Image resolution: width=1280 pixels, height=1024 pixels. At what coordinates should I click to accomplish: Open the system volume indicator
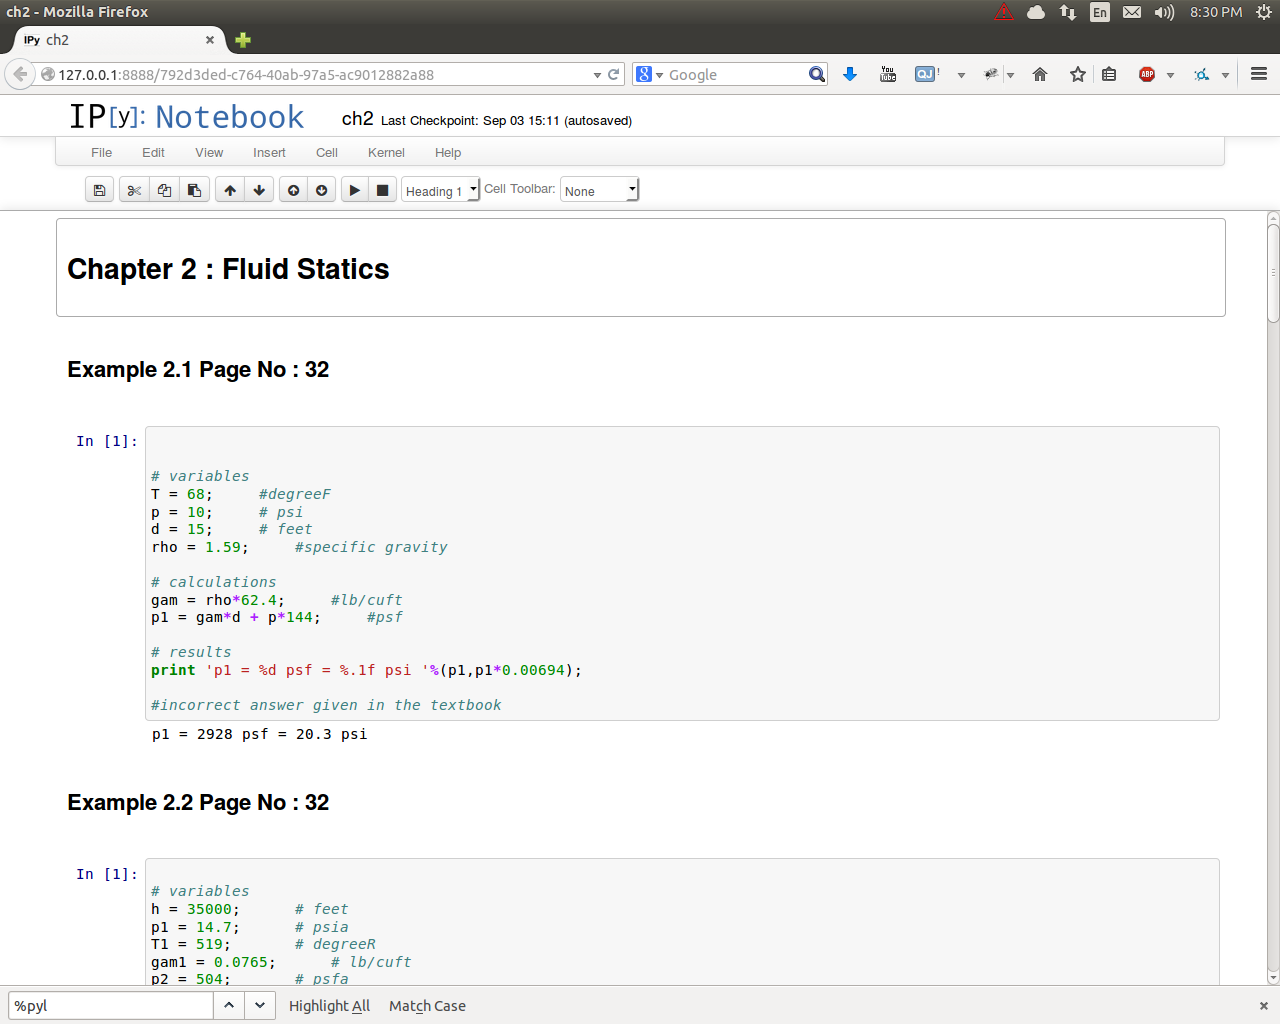1164,12
